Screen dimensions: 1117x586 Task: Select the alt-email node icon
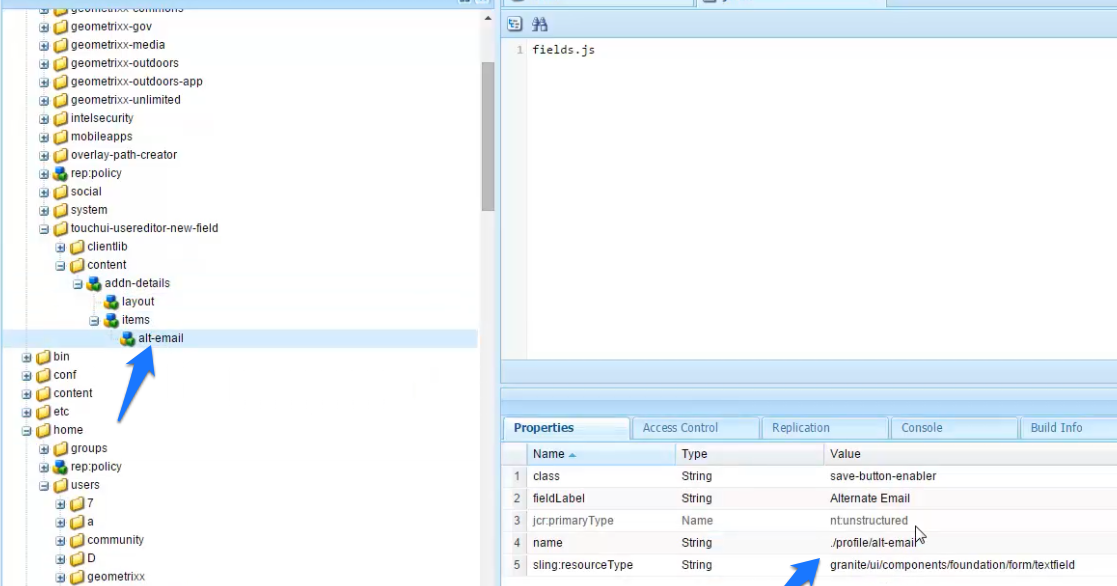click(128, 338)
